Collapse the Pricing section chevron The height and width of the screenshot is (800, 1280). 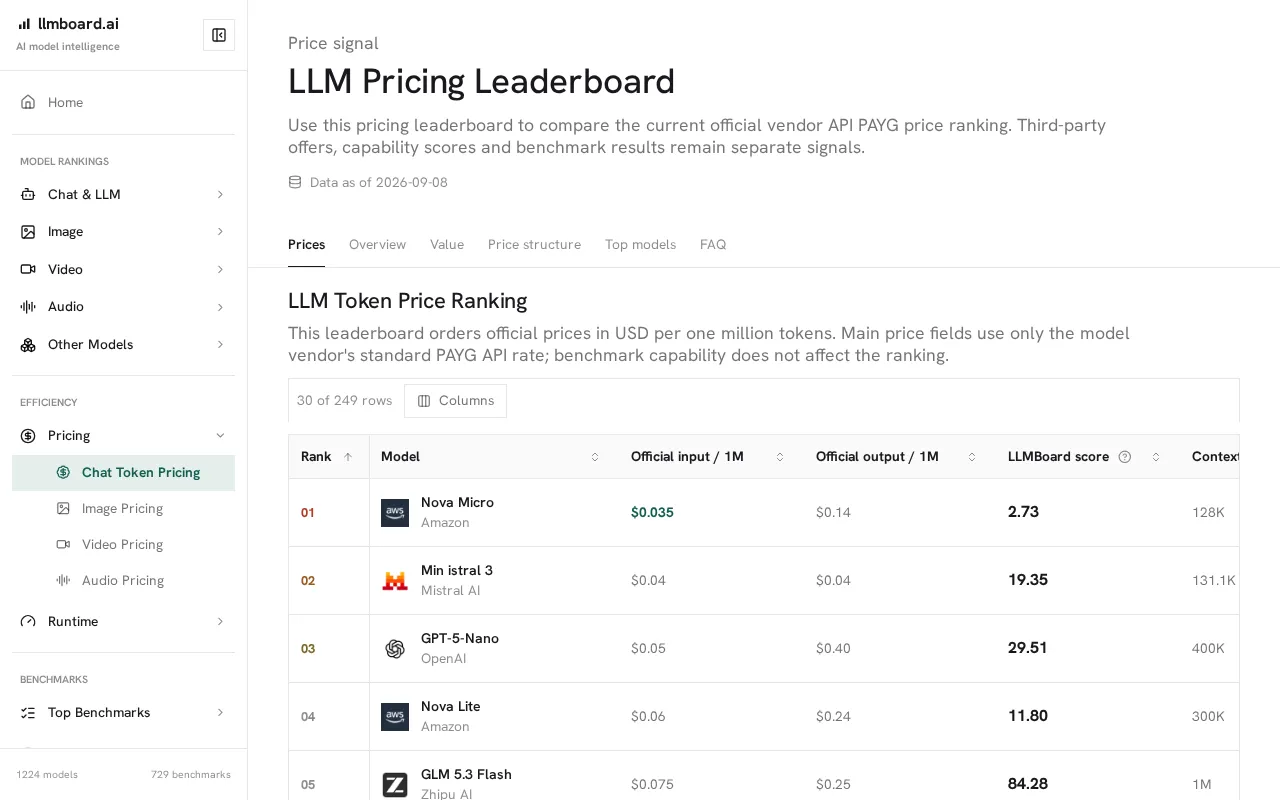pos(220,435)
